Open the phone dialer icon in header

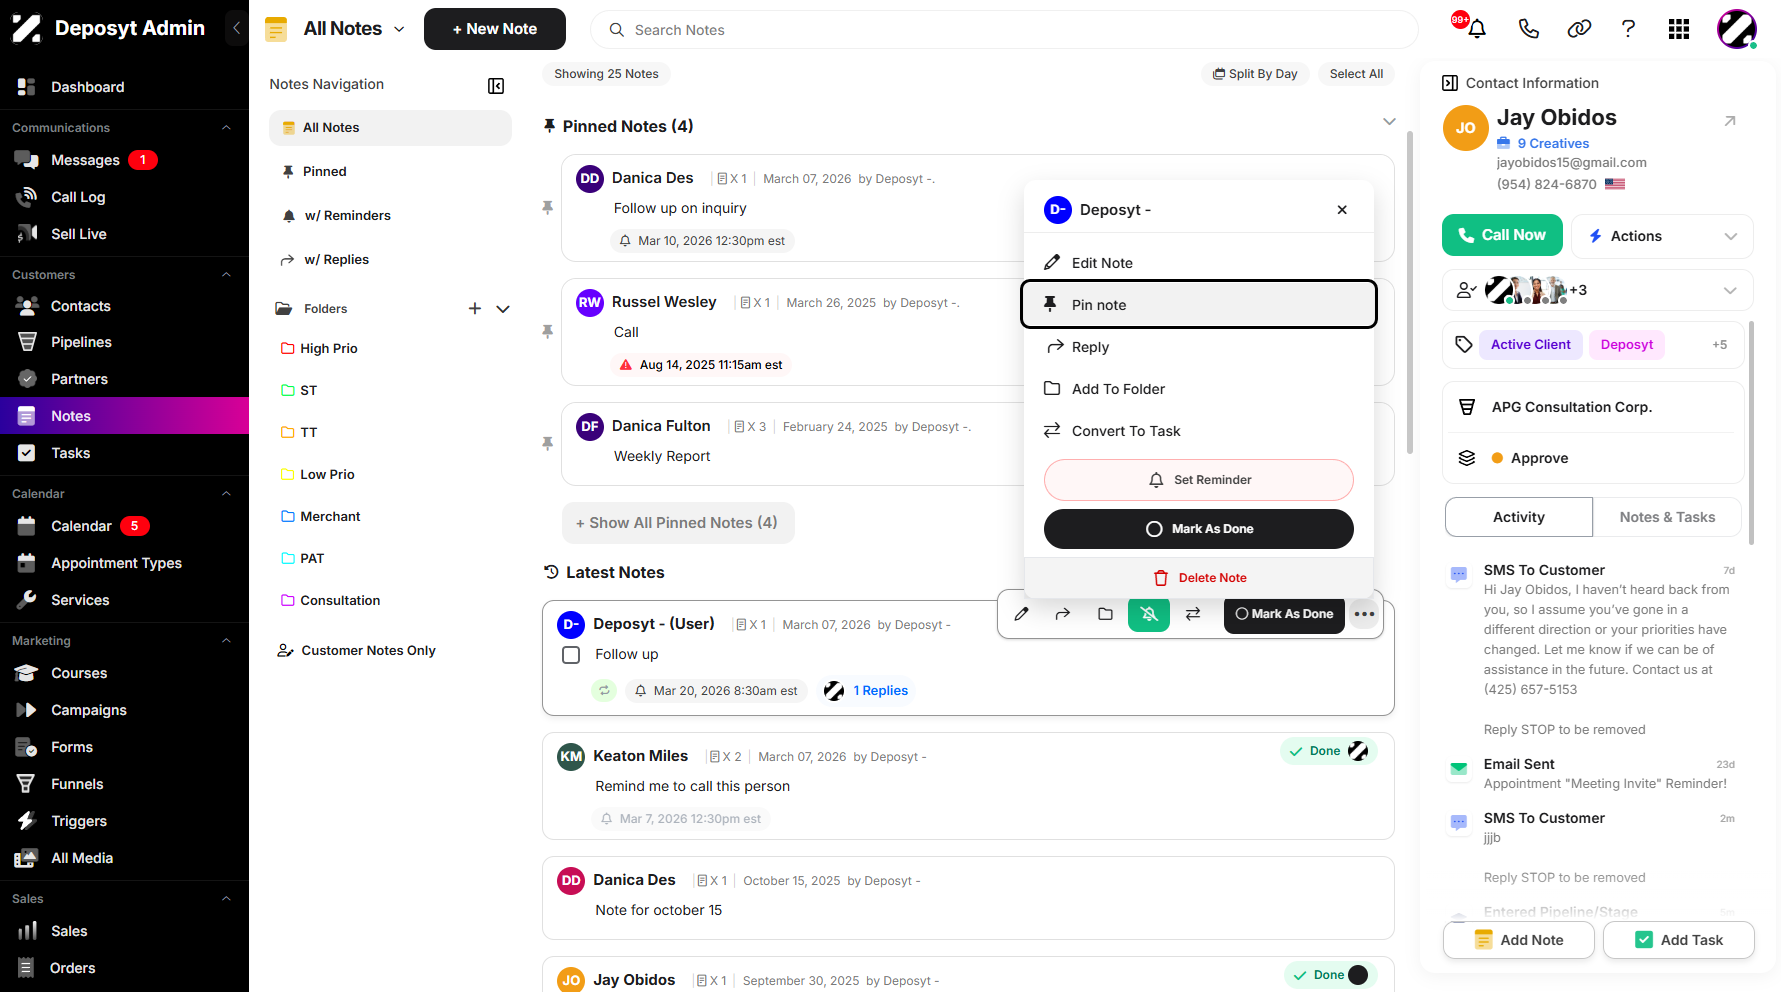1528,29
